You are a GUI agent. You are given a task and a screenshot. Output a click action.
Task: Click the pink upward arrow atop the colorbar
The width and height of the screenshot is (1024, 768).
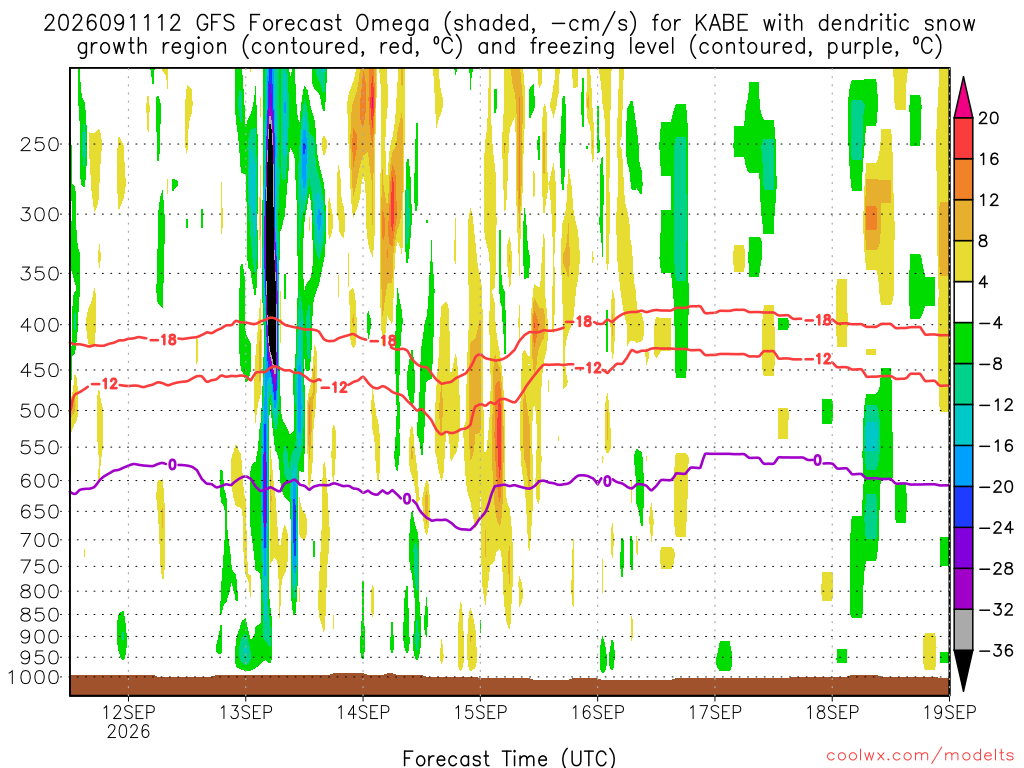click(963, 98)
